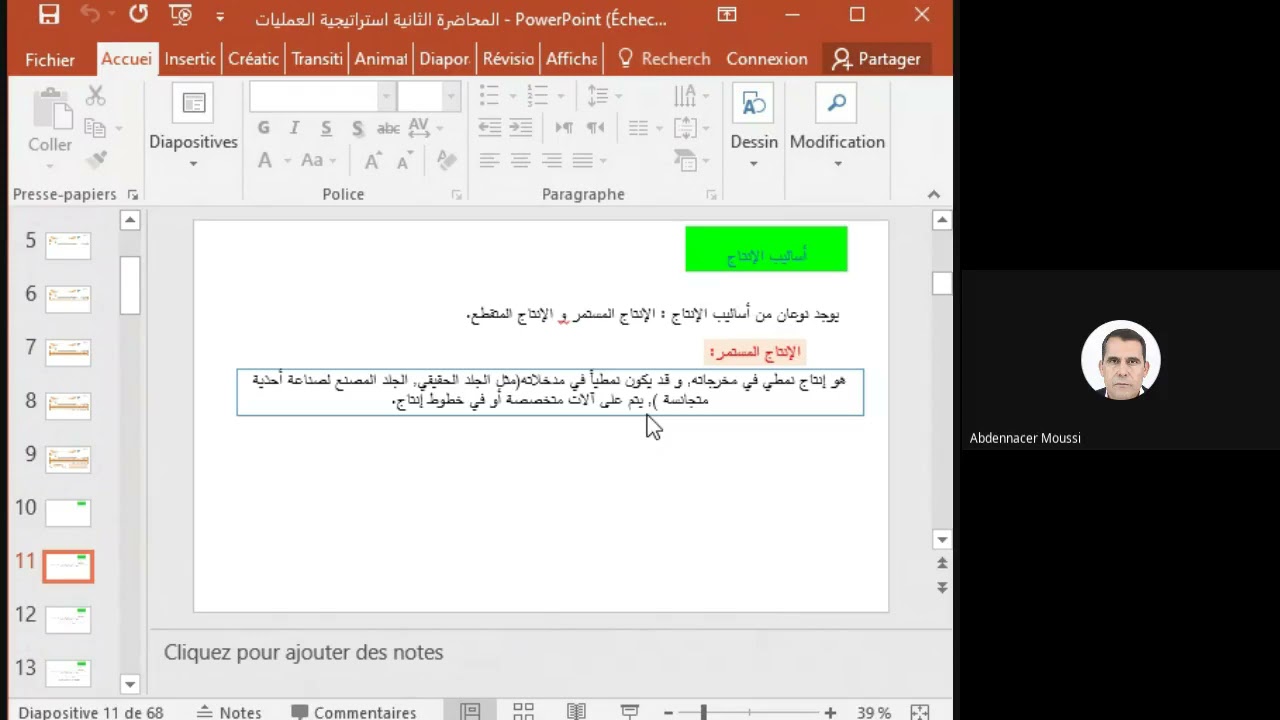Open the font name combo box
Viewport: 1280px width, 720px height.
pyautogui.click(x=322, y=97)
